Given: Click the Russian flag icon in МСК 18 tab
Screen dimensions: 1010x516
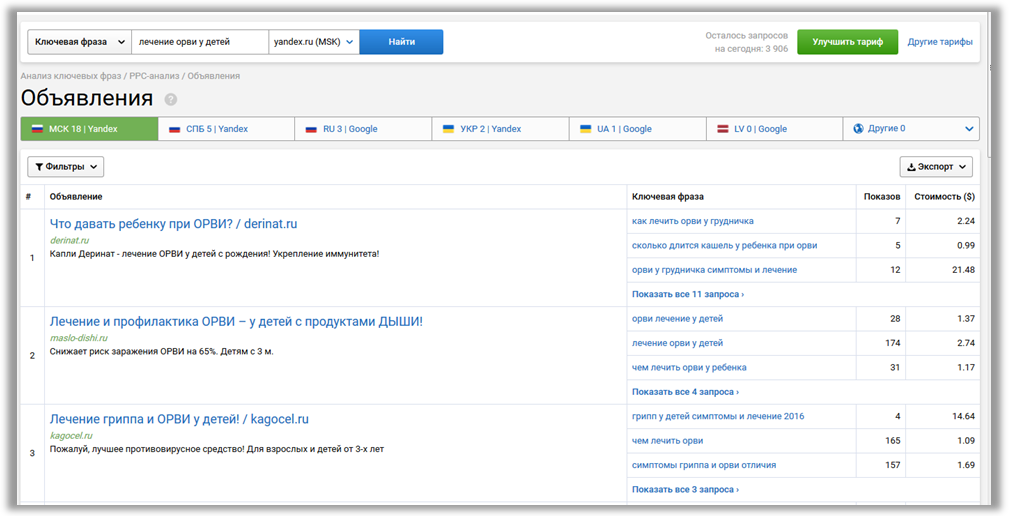Looking at the screenshot, I should point(37,129).
